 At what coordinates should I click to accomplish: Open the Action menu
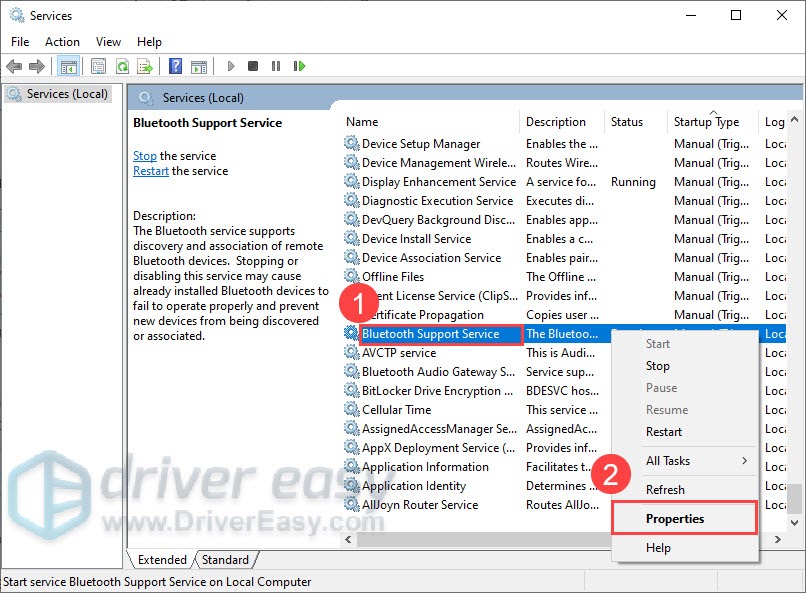62,42
